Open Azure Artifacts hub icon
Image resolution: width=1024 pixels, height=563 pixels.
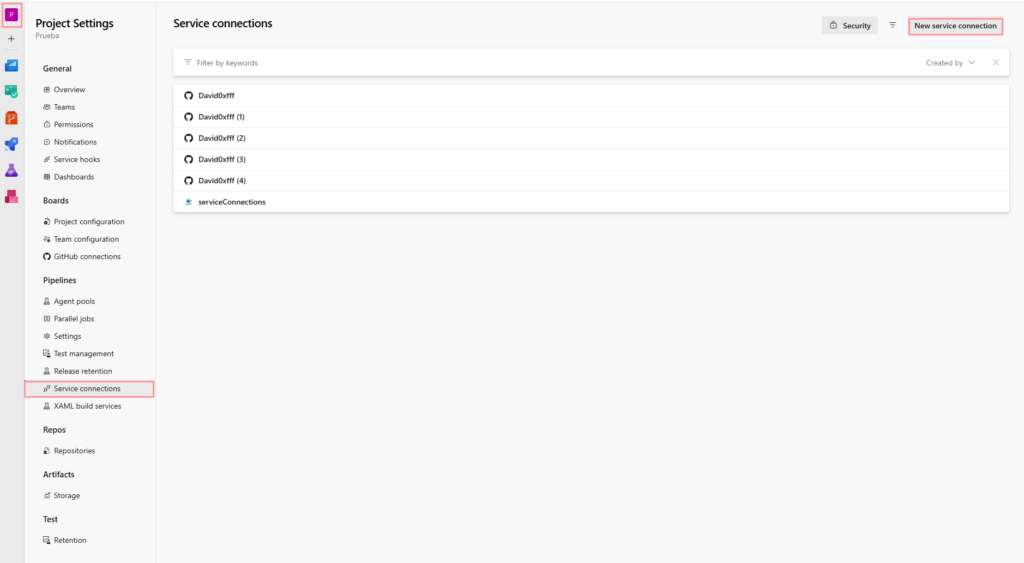pos(11,196)
